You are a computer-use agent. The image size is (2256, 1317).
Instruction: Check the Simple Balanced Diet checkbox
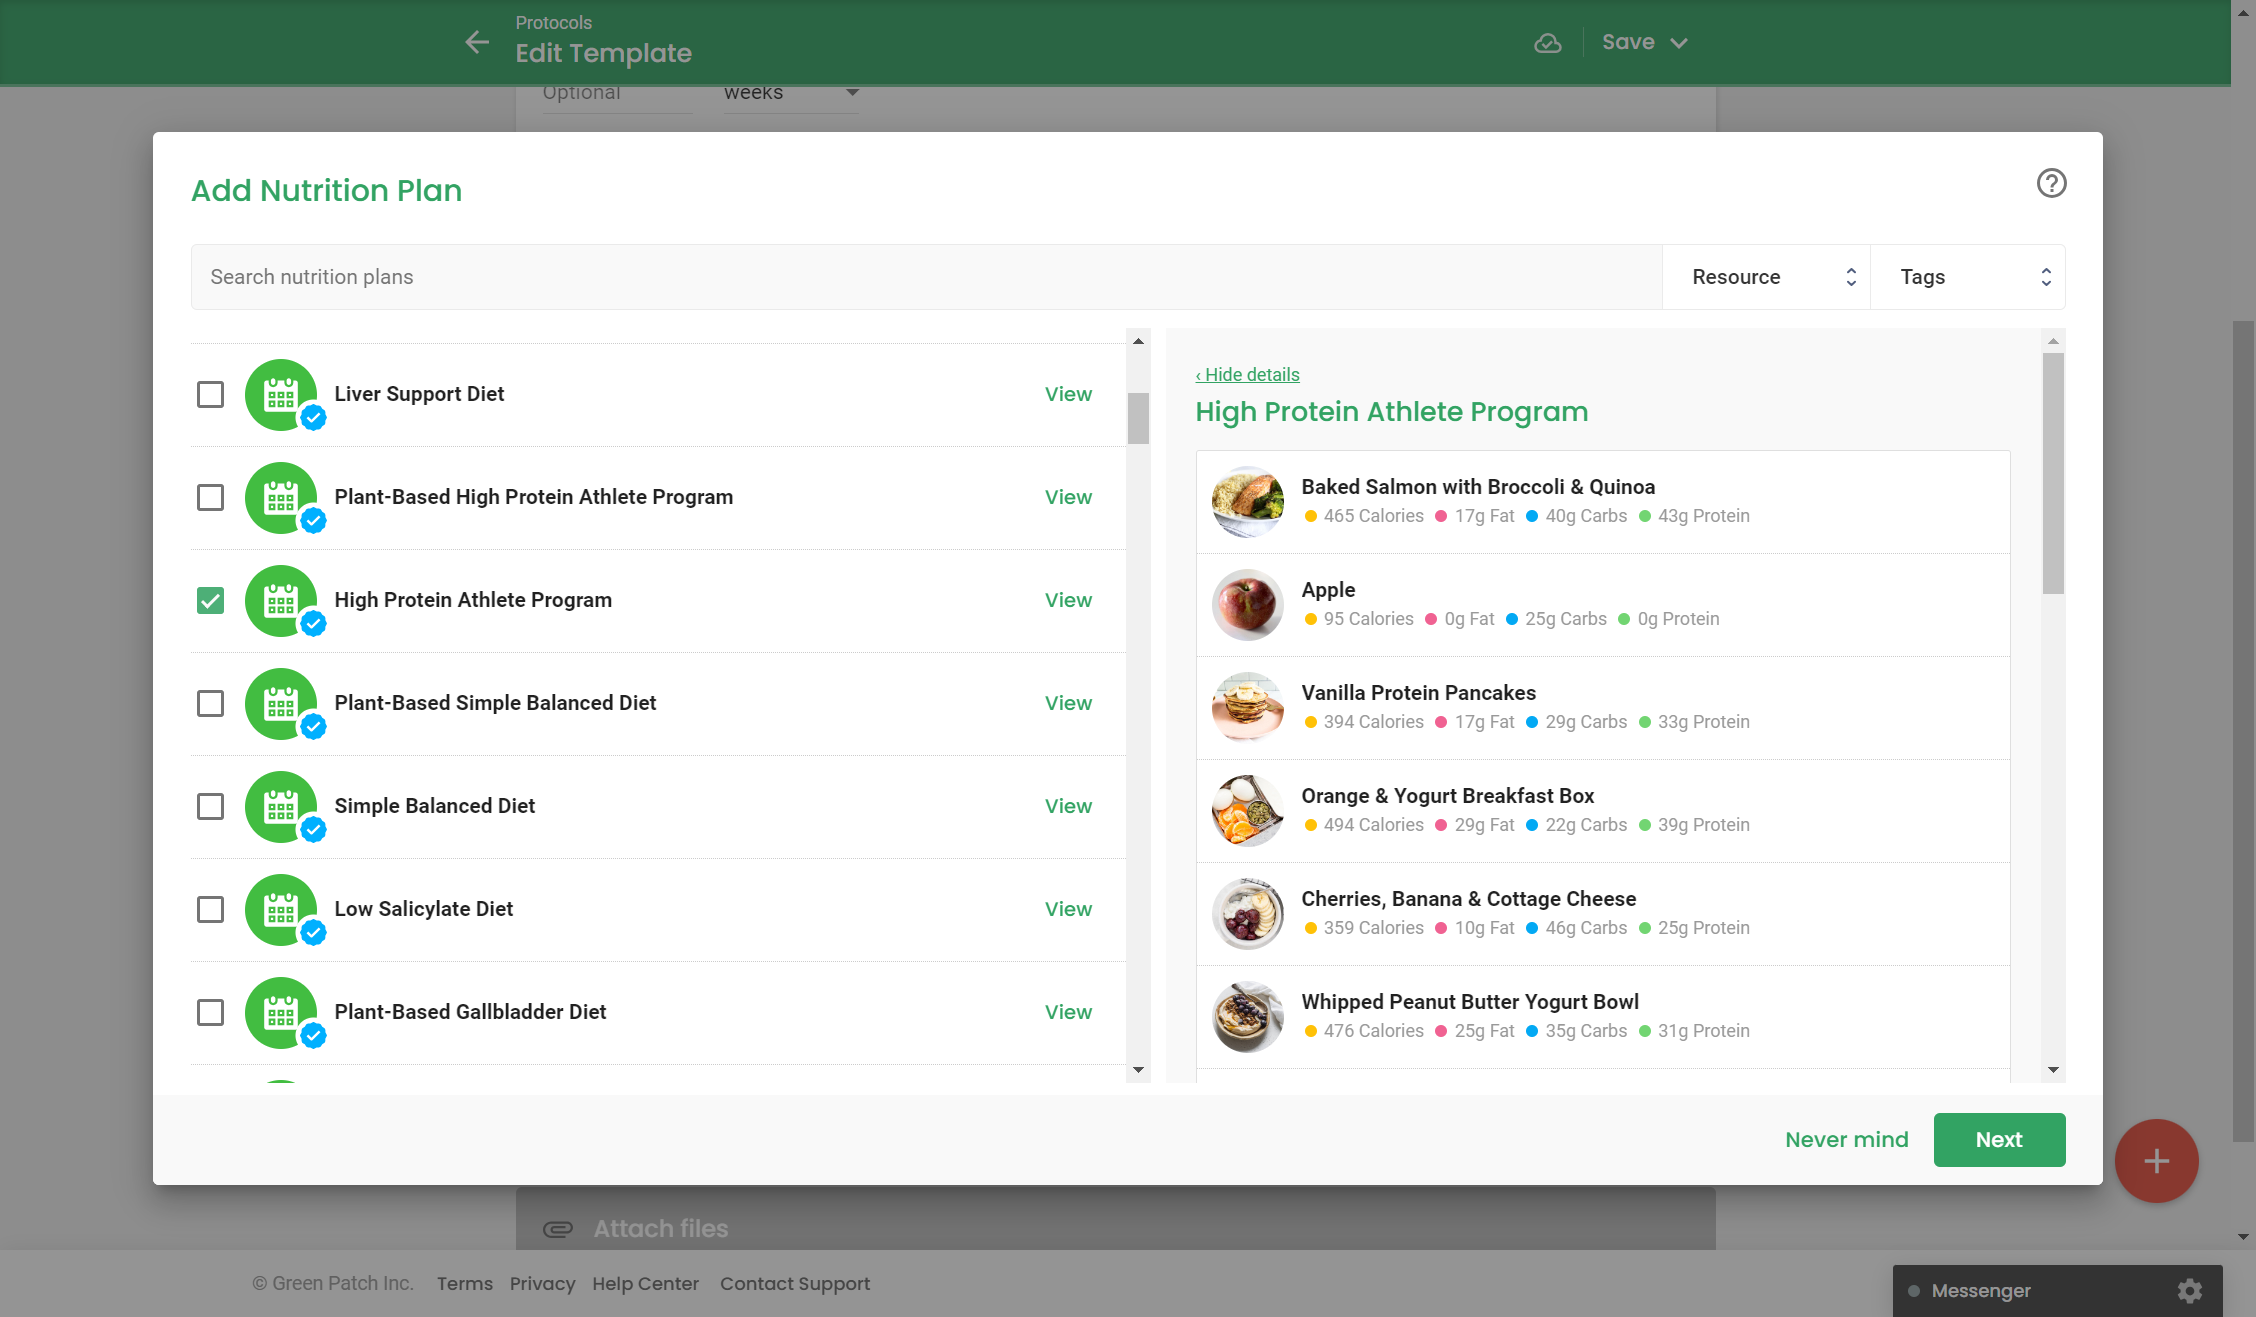click(210, 806)
